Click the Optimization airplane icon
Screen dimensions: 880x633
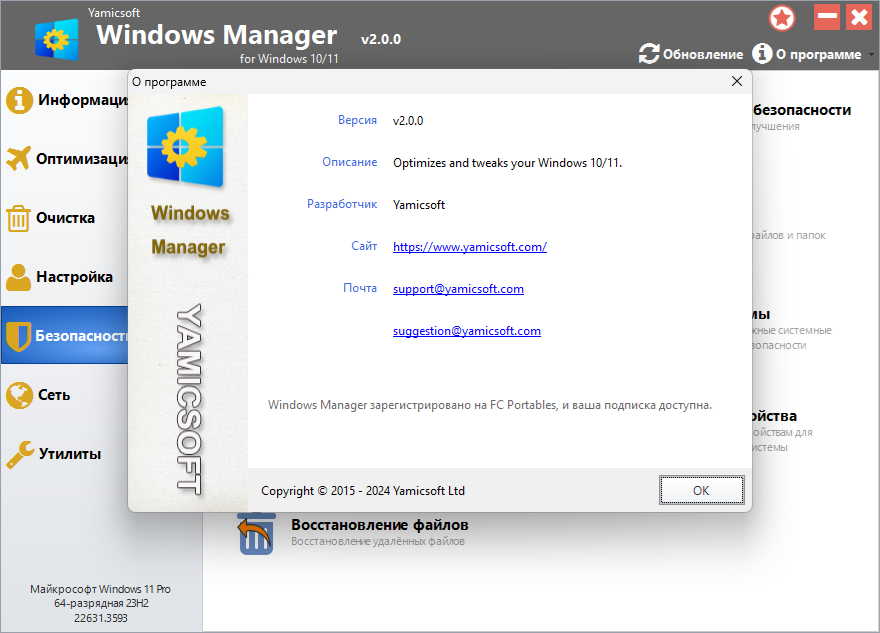(x=19, y=159)
